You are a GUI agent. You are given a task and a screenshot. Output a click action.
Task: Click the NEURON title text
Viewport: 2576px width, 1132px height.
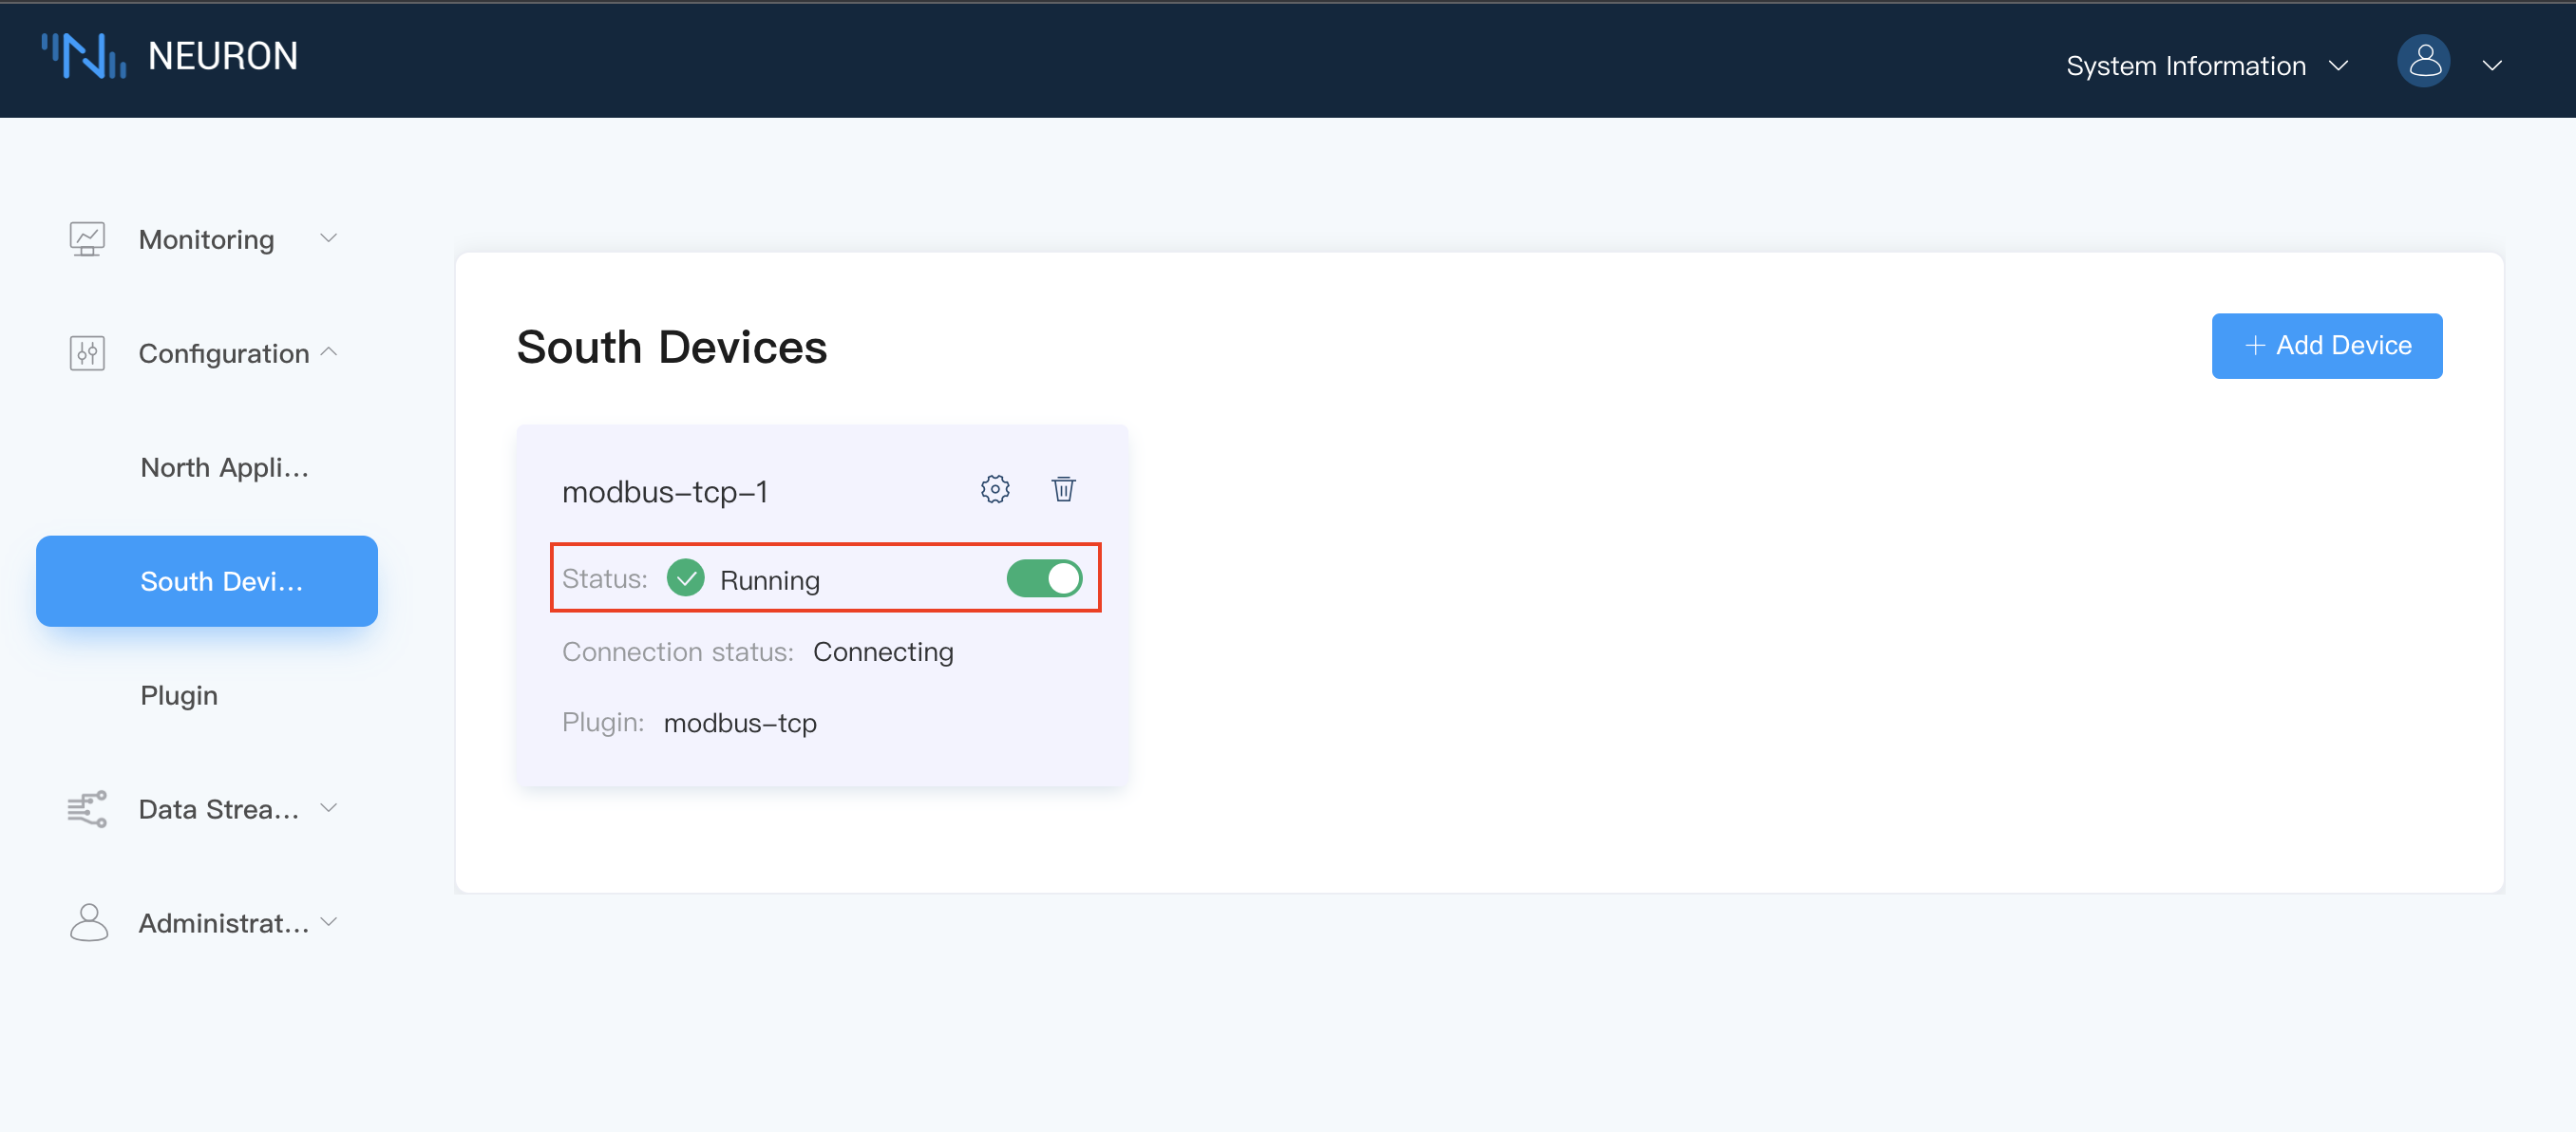[223, 56]
